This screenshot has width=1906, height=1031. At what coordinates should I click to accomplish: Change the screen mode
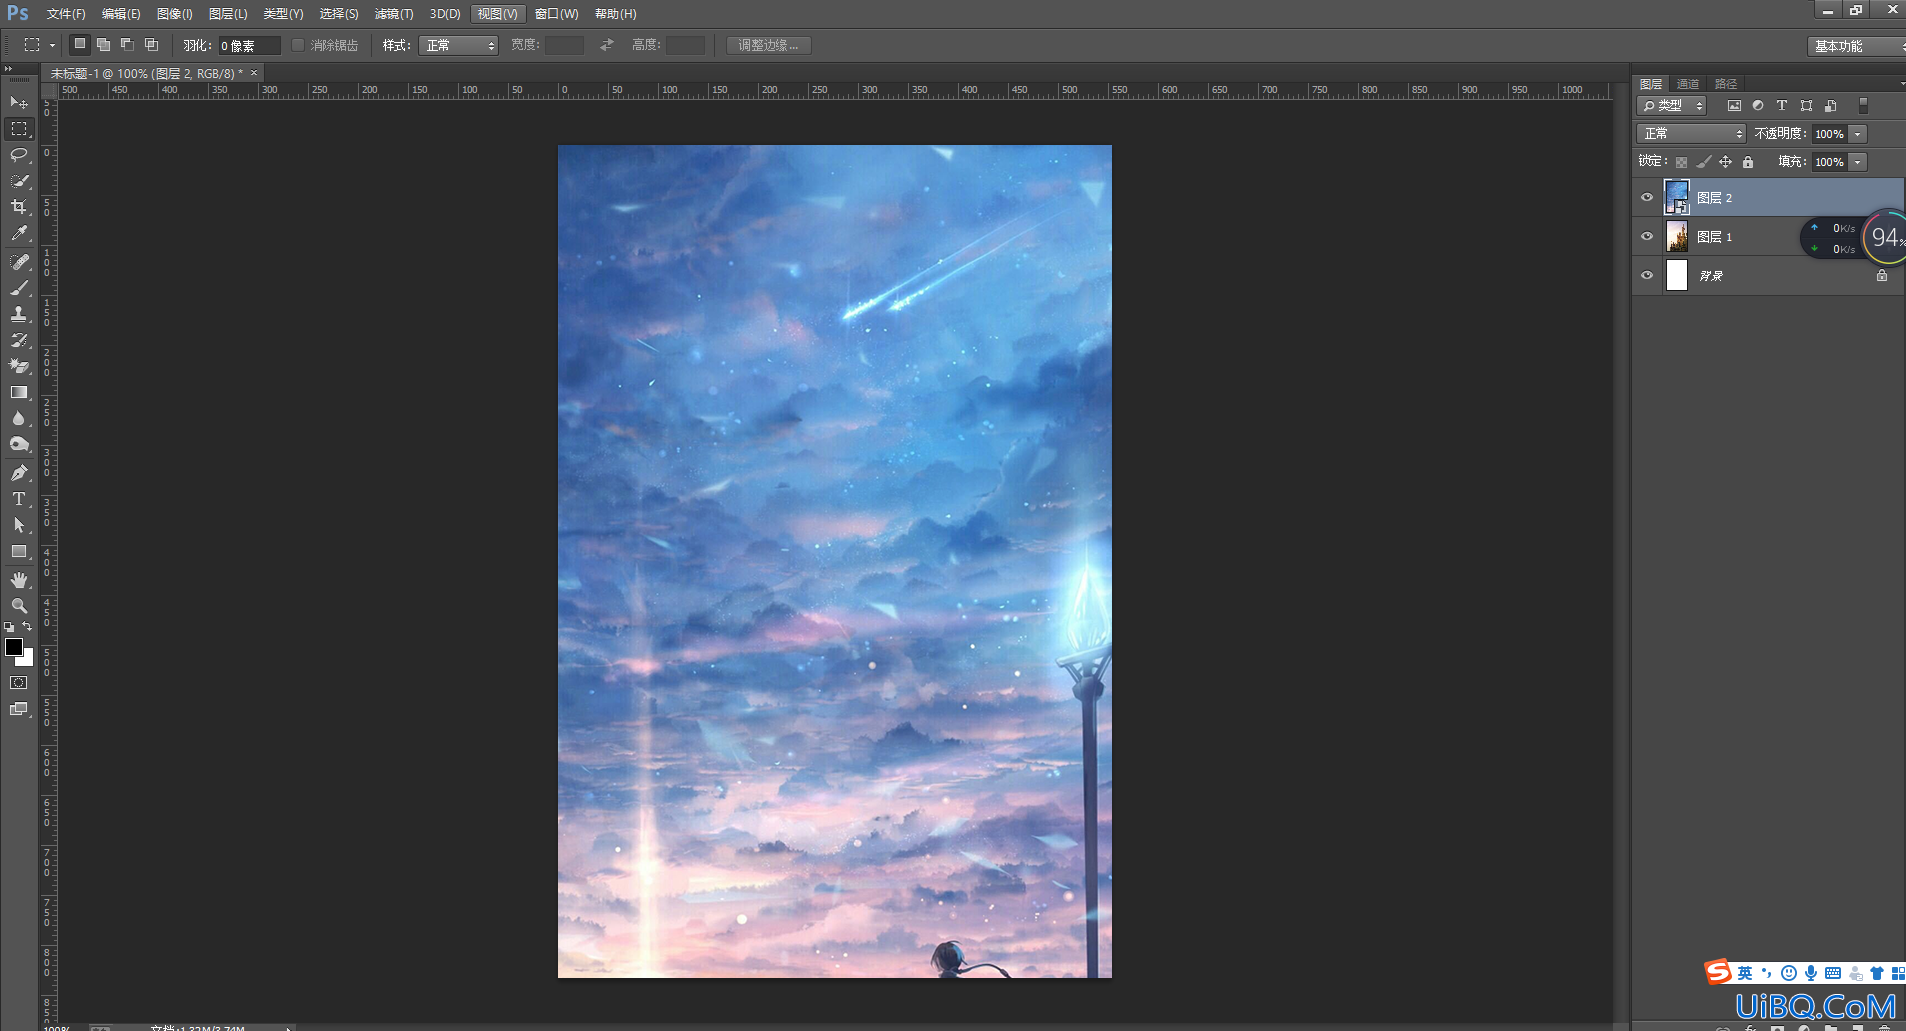19,709
